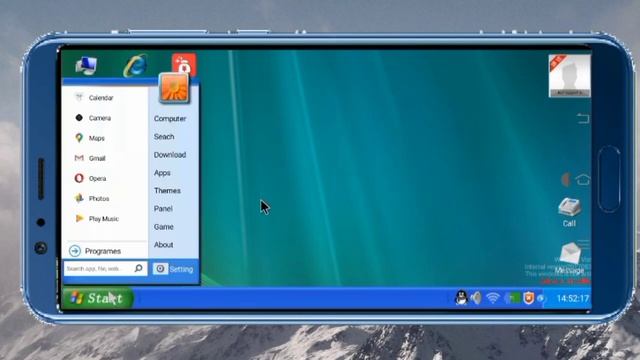Viewport: 640px width, 360px height.
Task: Open the contact photo widget
Action: [x=569, y=76]
